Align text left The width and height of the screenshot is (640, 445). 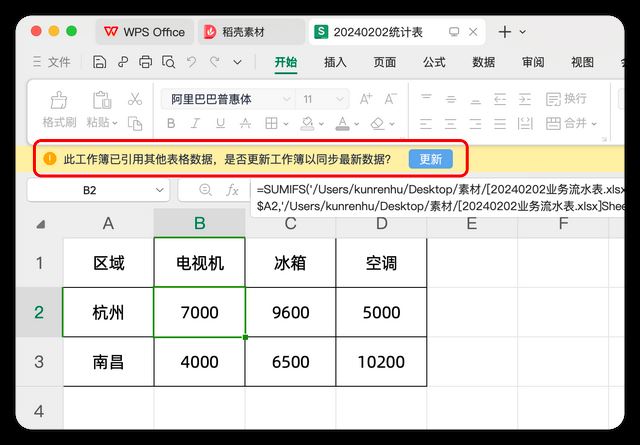[x=426, y=124]
